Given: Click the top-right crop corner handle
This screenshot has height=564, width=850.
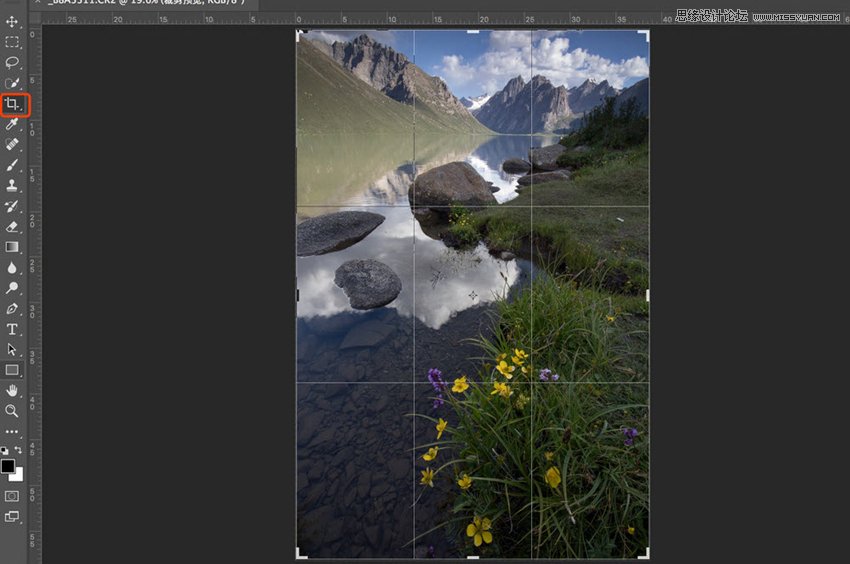Looking at the screenshot, I should tap(645, 34).
